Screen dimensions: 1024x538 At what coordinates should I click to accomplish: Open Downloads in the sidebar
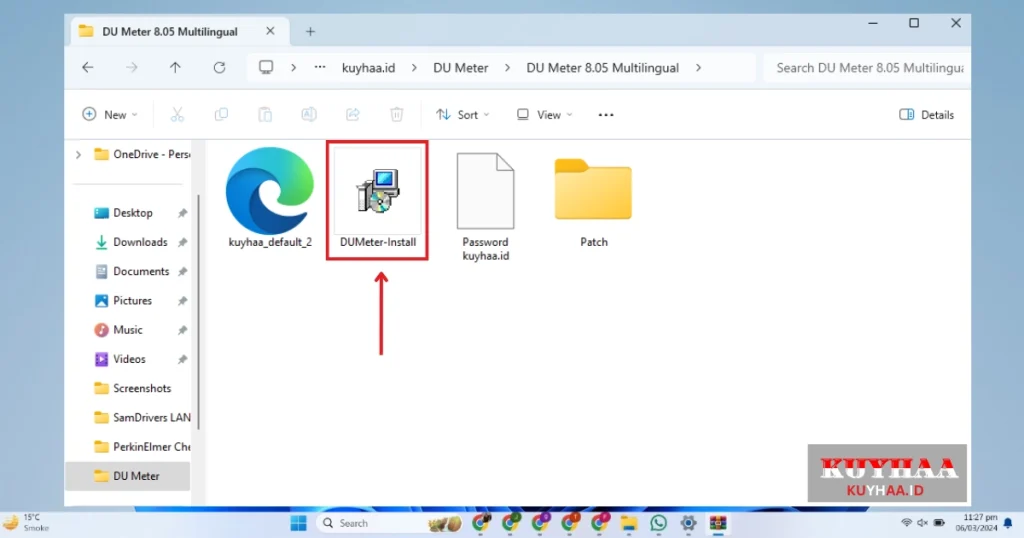140,242
